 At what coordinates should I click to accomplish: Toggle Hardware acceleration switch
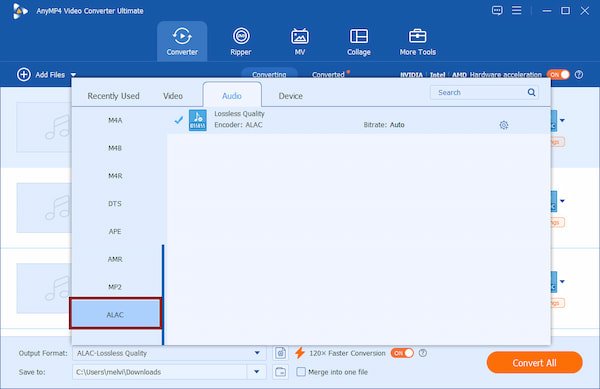(558, 75)
